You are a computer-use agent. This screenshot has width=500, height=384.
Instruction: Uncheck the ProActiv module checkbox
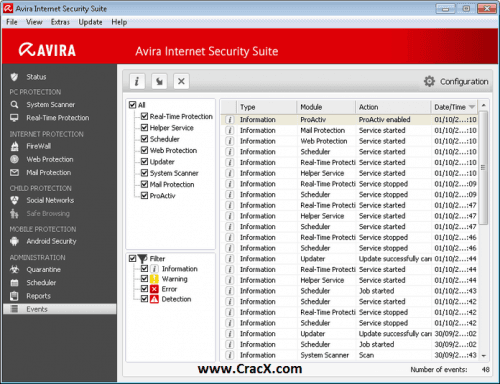pos(144,196)
